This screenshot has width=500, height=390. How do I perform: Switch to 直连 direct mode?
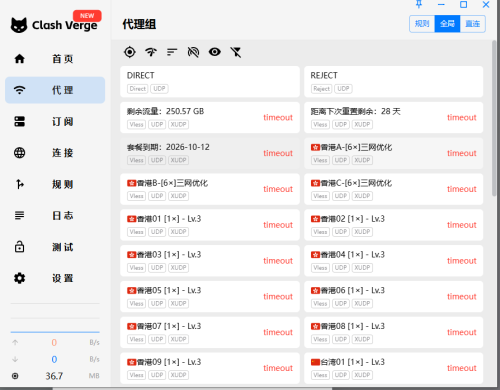pyautogui.click(x=473, y=24)
